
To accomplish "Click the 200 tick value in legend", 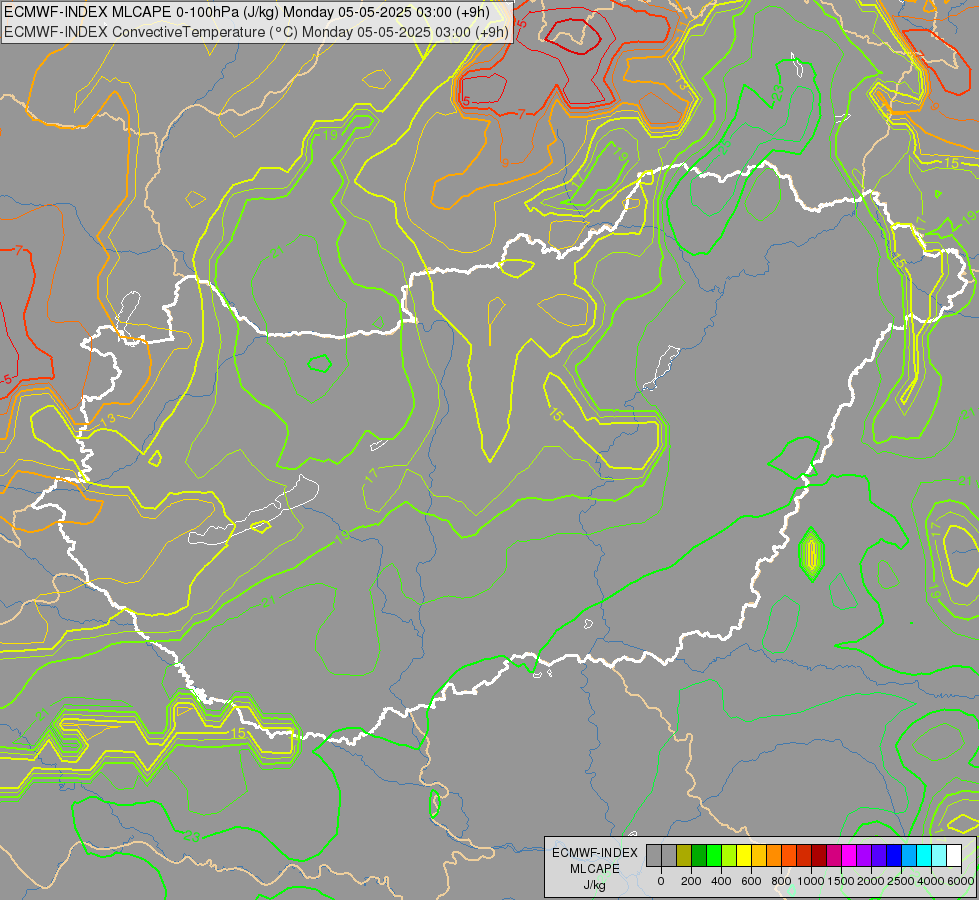I will [691, 881].
